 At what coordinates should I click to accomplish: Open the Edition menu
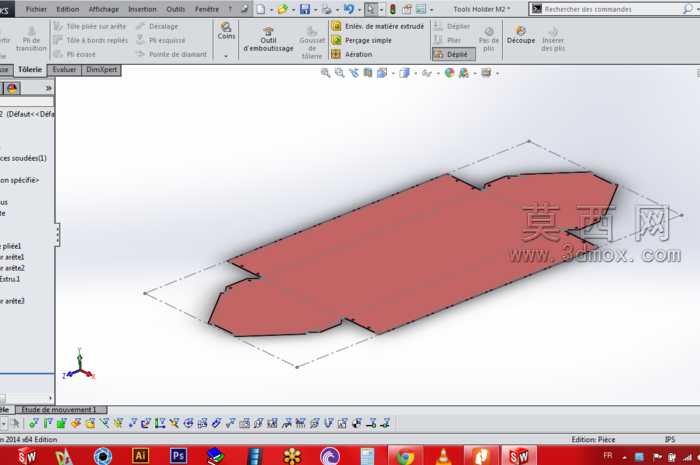tap(67, 9)
